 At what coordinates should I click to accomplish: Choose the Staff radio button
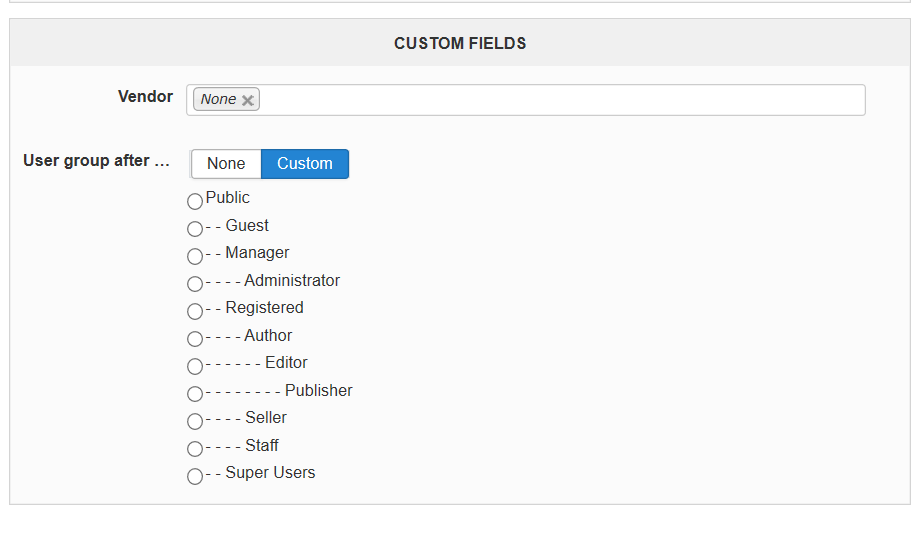pyautogui.click(x=195, y=449)
